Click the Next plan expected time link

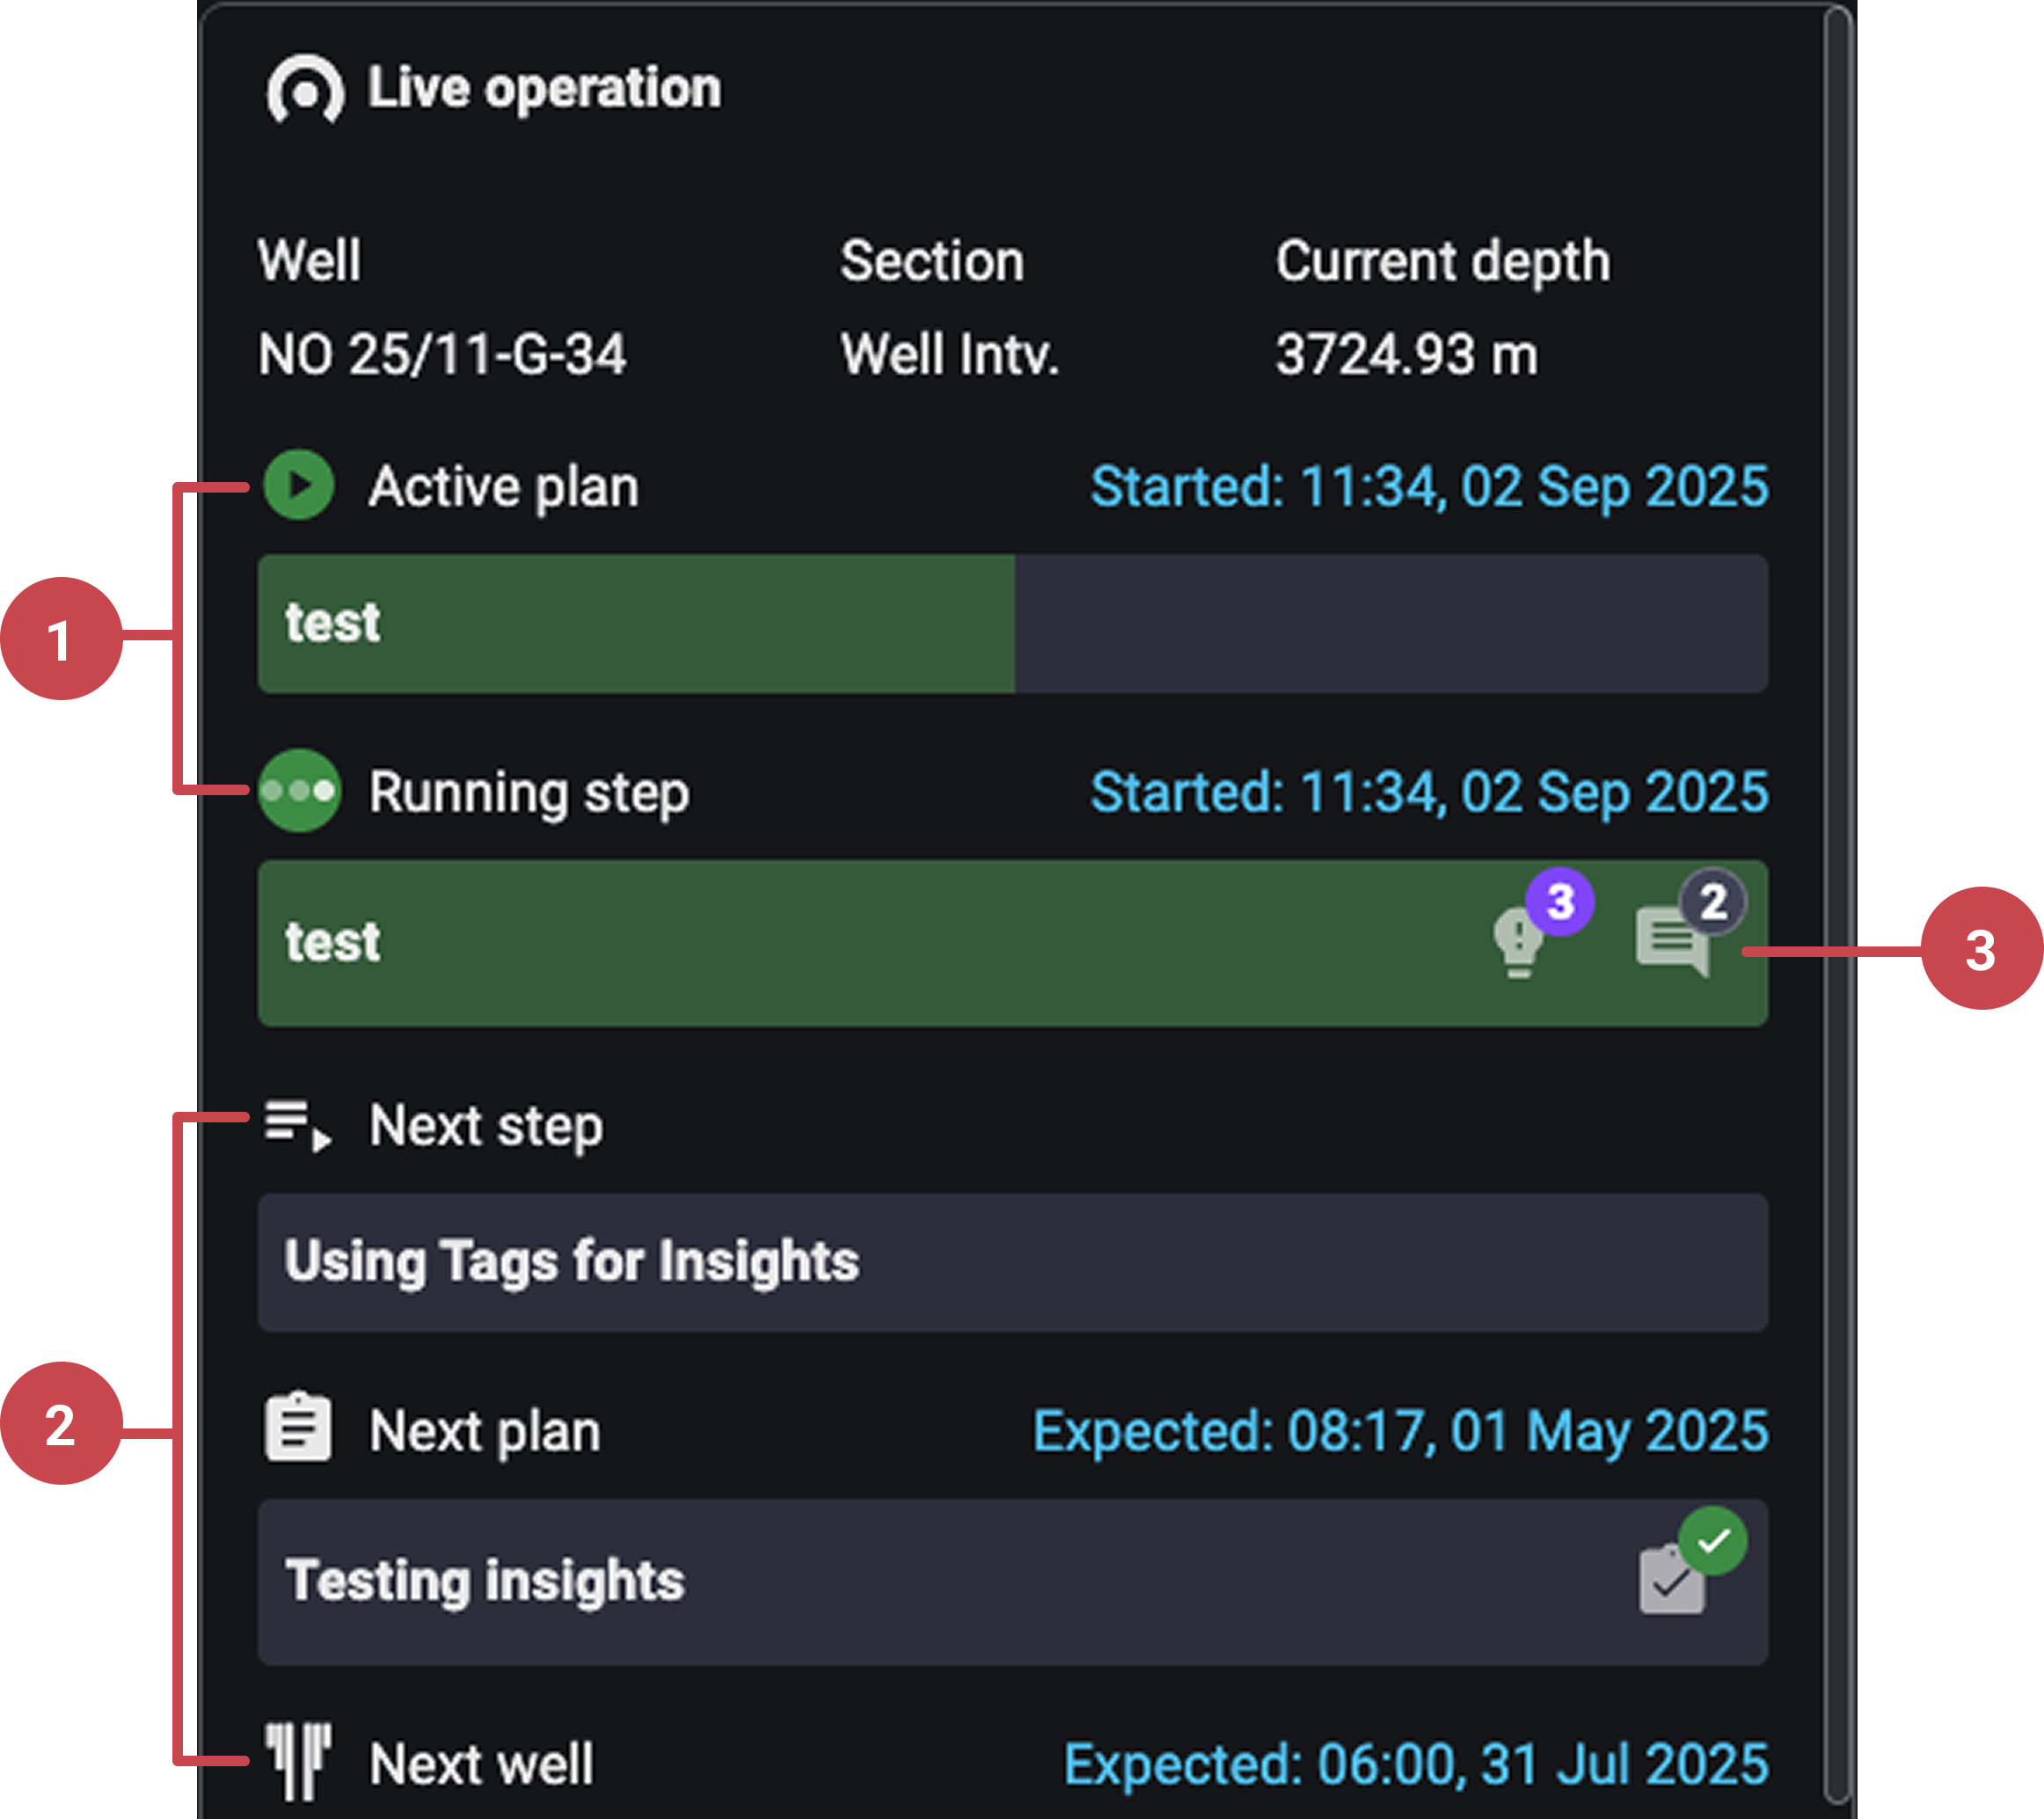click(1400, 1431)
